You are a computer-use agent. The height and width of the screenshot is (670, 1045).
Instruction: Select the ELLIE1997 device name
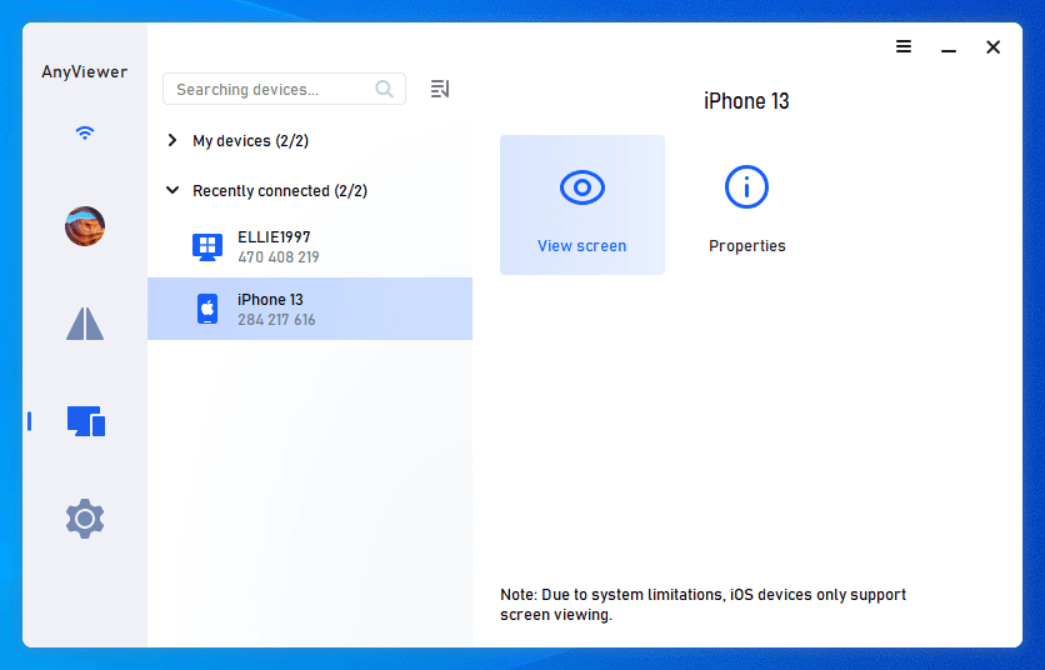click(274, 237)
